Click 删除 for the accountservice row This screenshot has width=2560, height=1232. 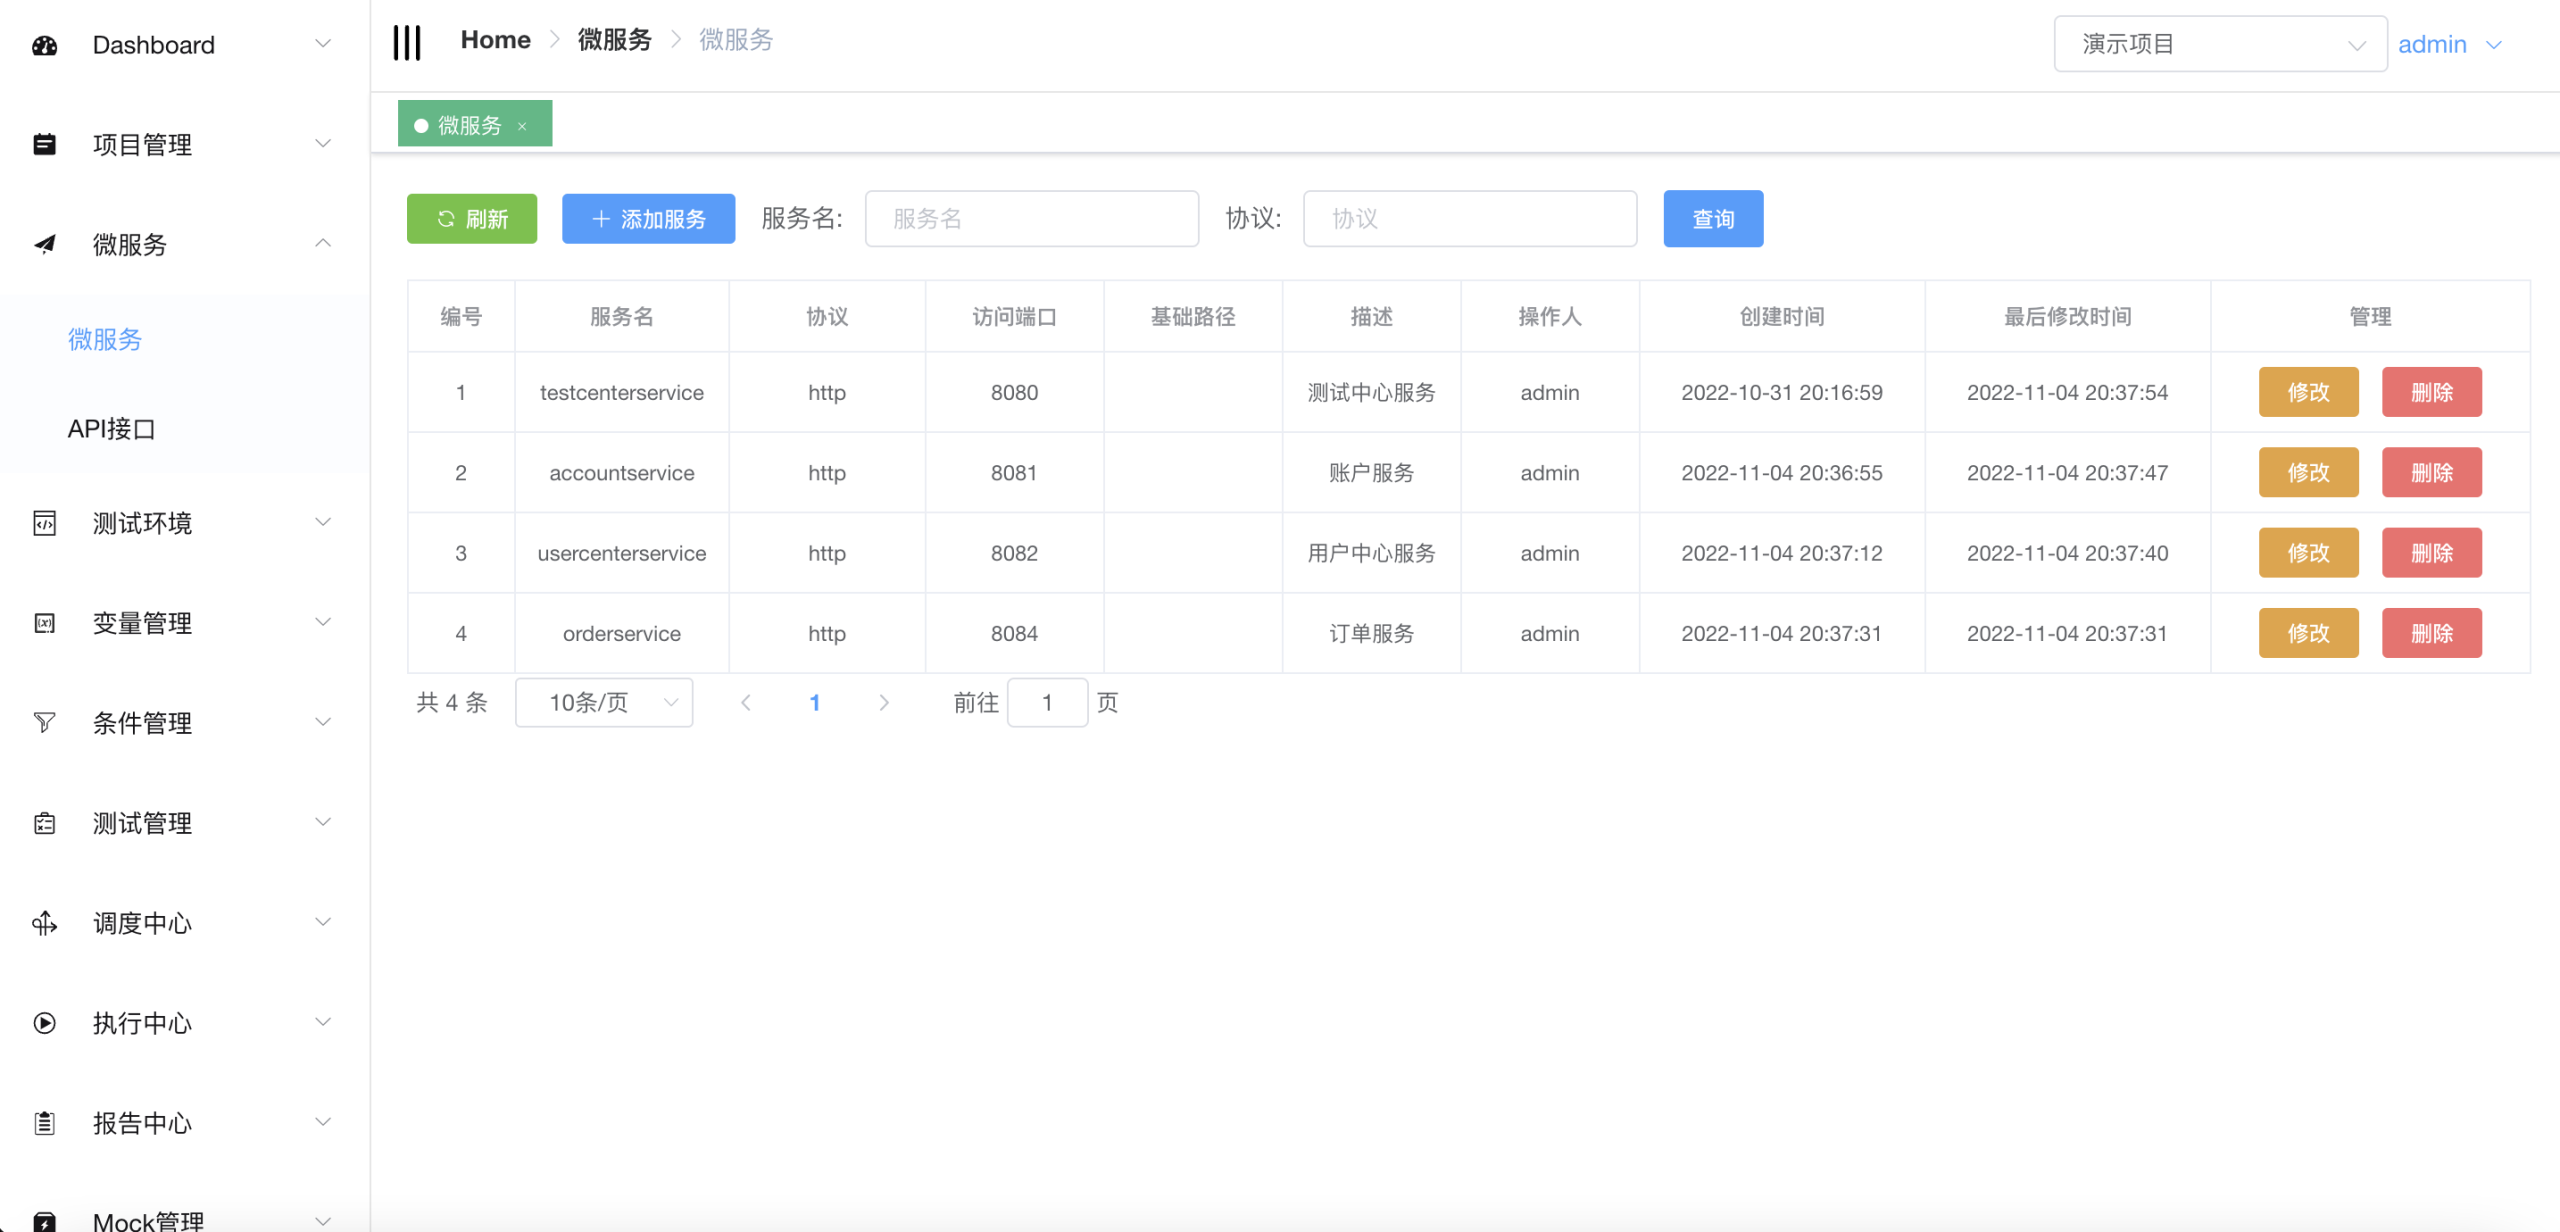2431,472
